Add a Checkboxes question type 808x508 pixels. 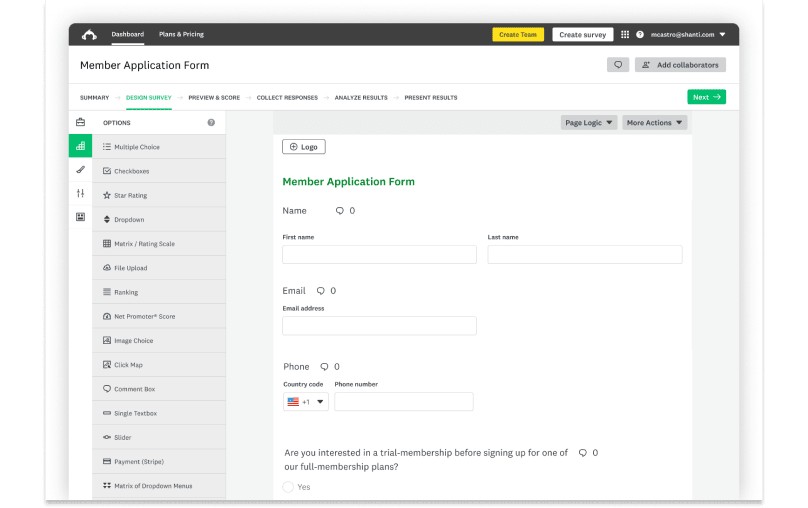pyautogui.click(x=130, y=171)
